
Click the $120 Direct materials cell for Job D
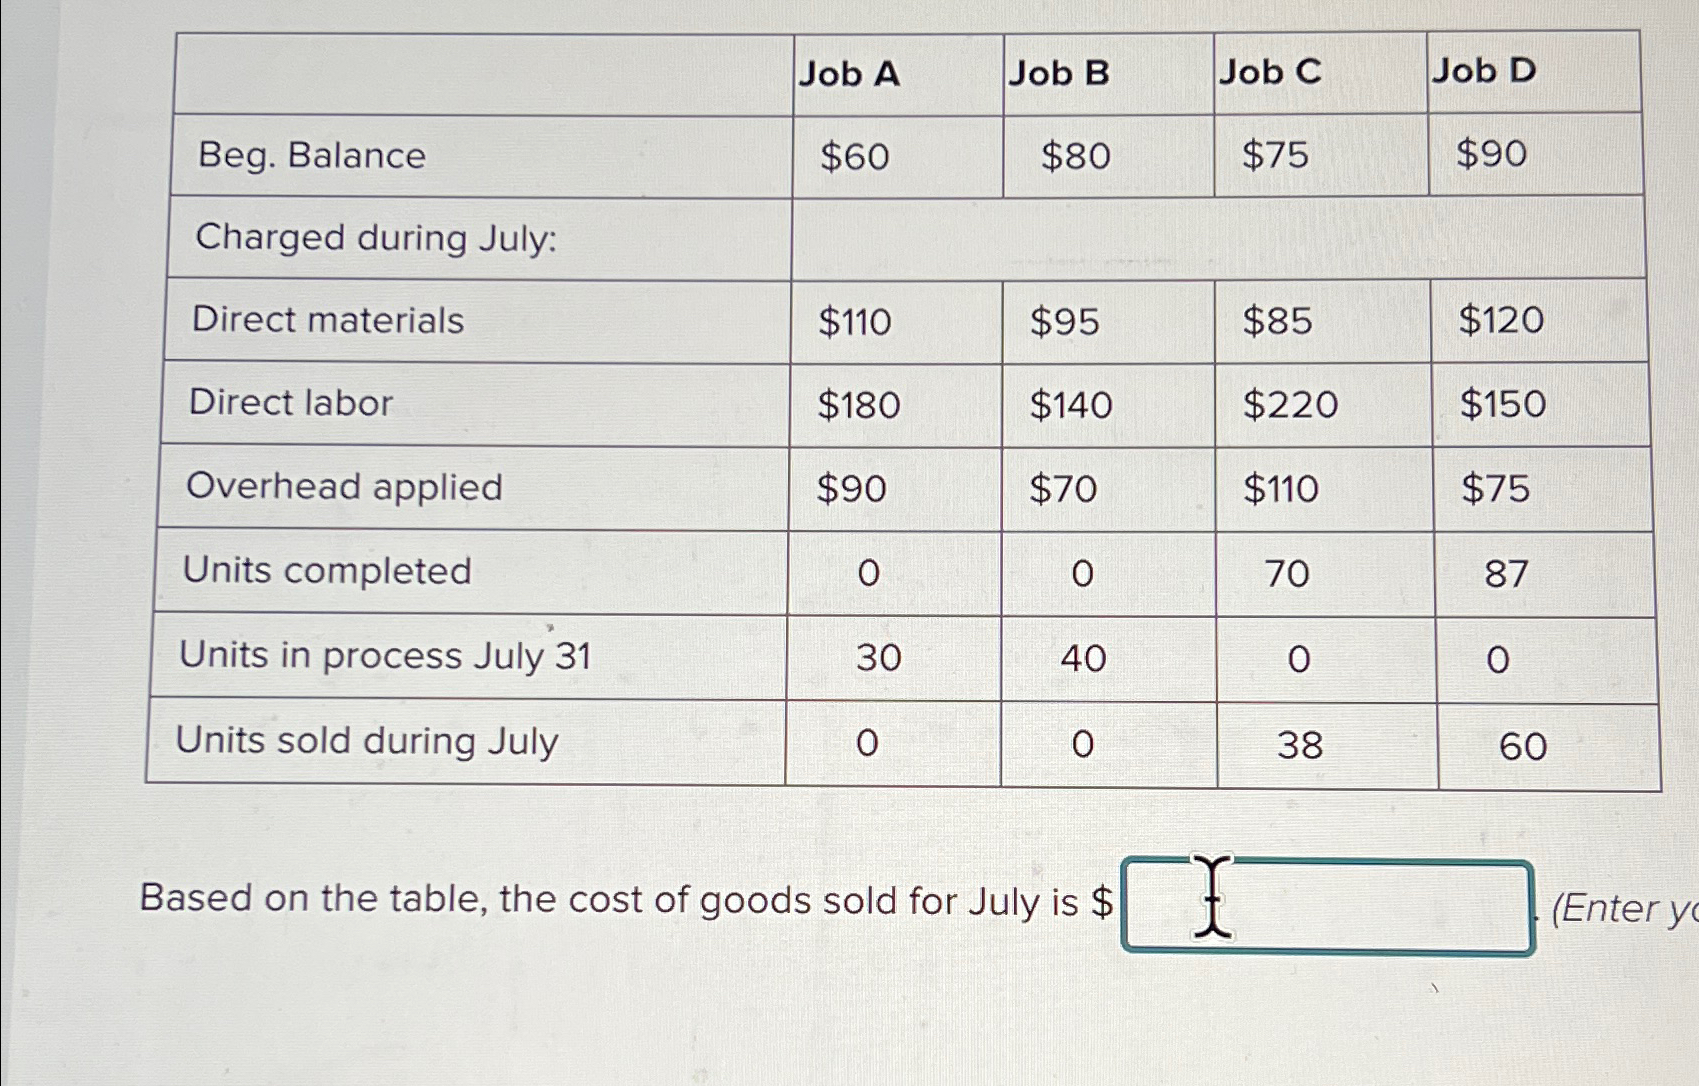1503,320
